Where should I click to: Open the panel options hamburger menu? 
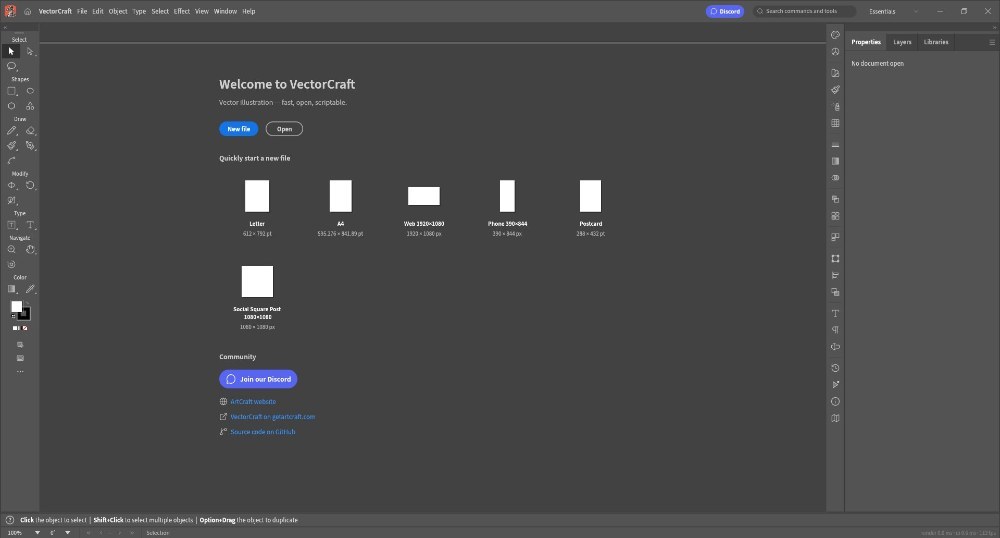point(992,42)
